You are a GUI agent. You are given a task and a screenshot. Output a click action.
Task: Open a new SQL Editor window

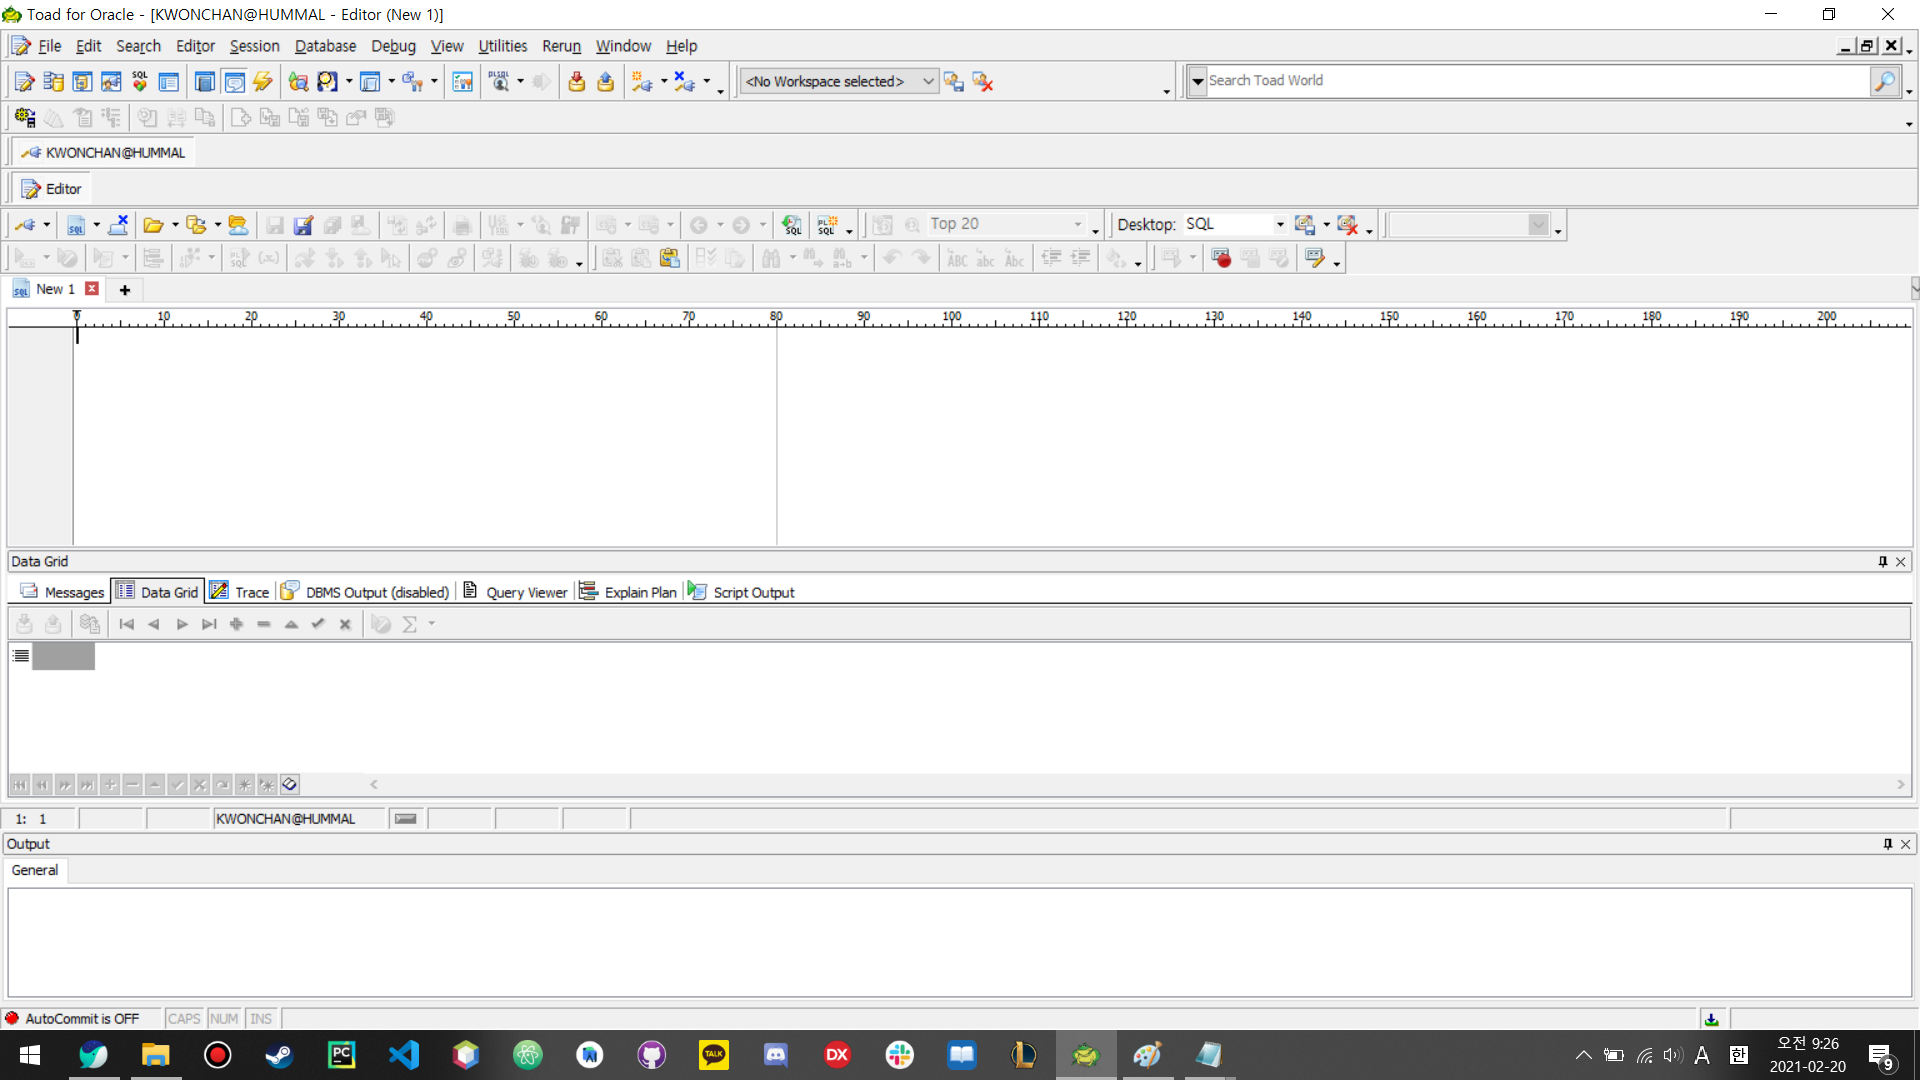pos(24,82)
